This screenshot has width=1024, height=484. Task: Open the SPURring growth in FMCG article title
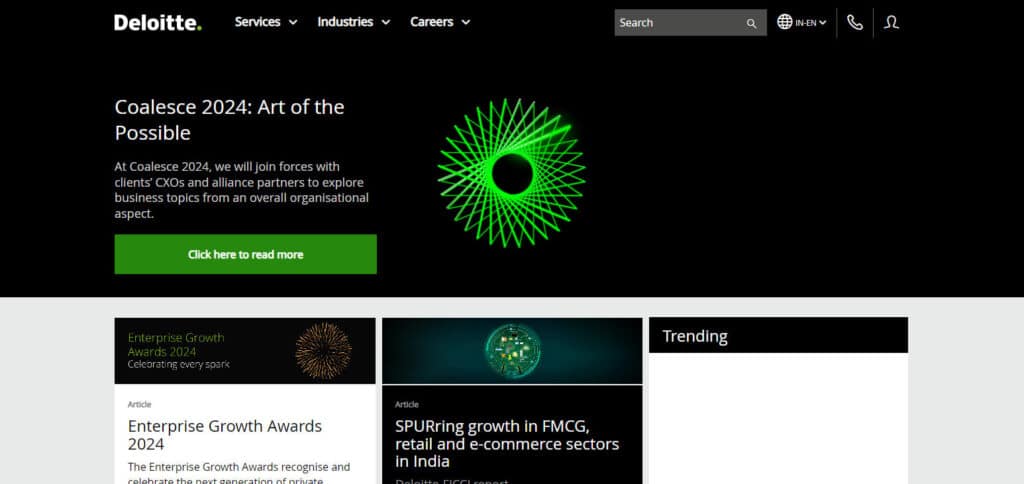[x=507, y=444]
